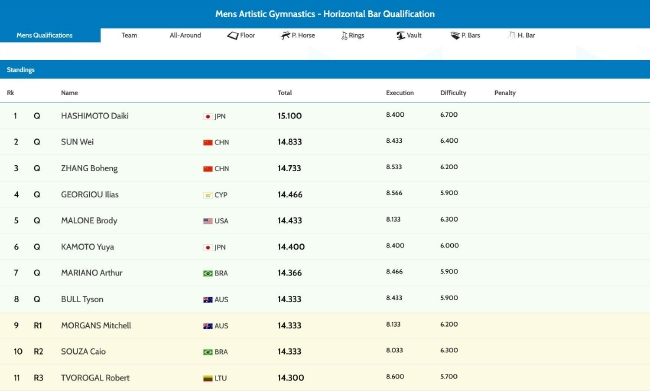650x391 pixels.
Task: Open SUN Wei's name
Action: click(x=77, y=142)
